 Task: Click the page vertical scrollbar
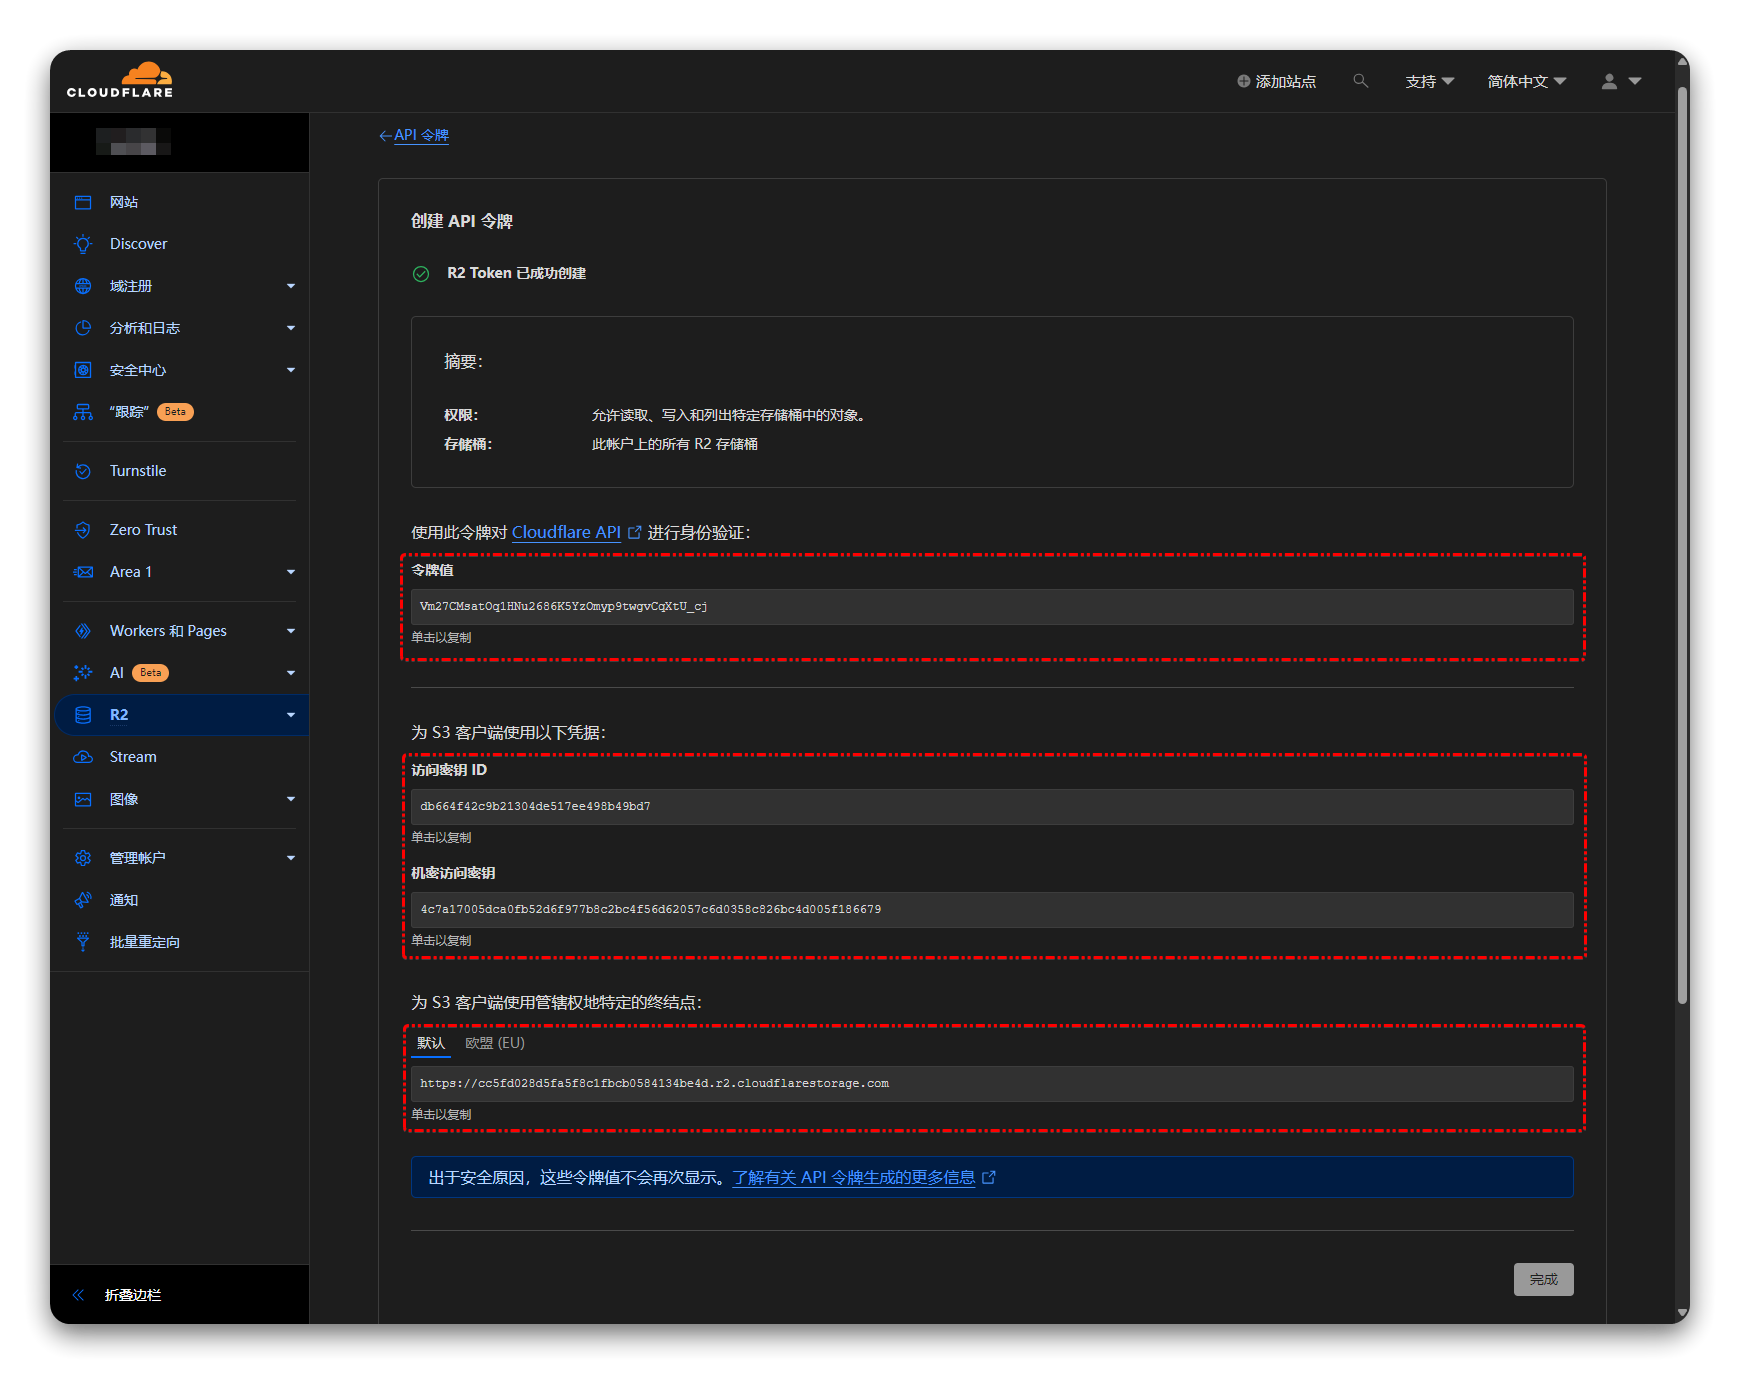pos(1682,545)
